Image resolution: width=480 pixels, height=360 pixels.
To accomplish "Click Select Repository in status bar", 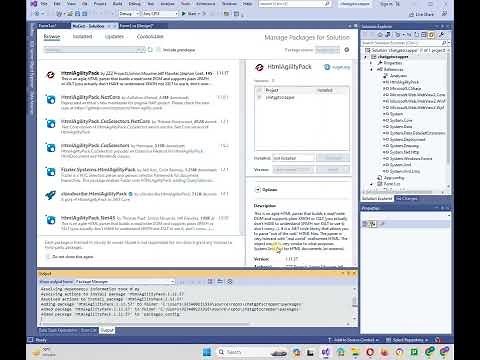I will pos(407,340).
